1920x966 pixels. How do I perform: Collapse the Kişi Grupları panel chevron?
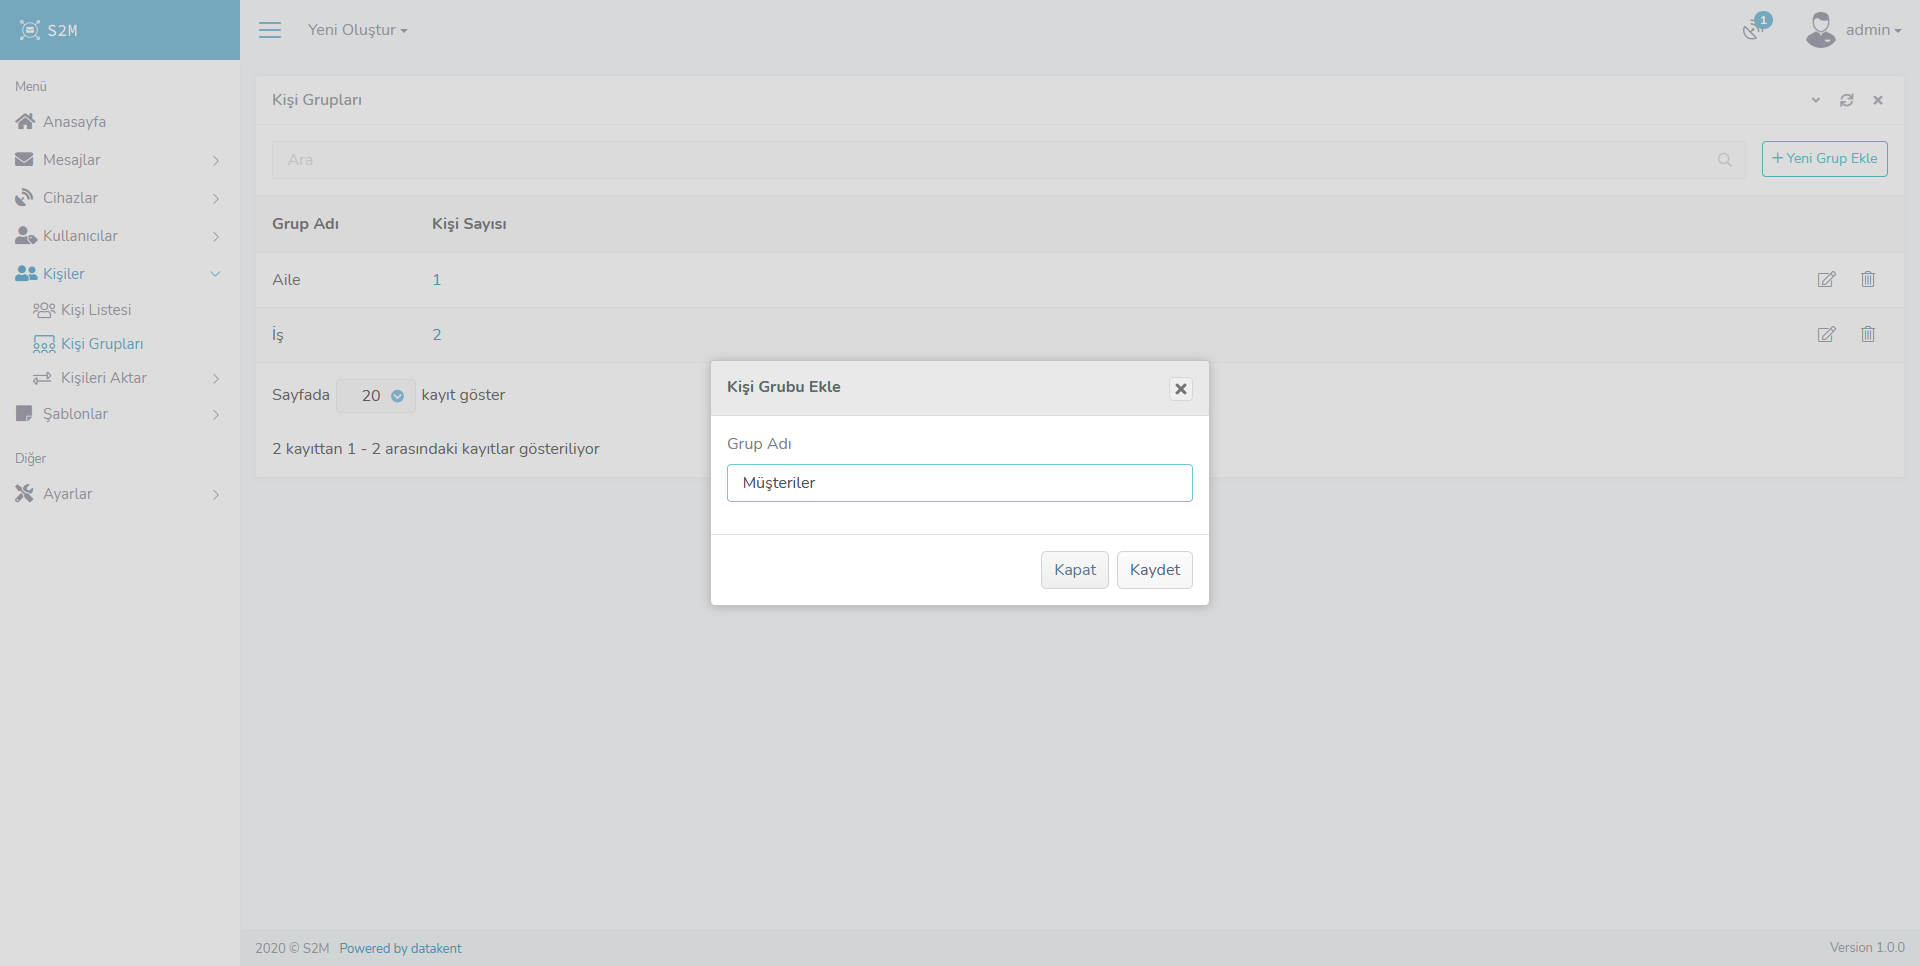(x=1815, y=100)
